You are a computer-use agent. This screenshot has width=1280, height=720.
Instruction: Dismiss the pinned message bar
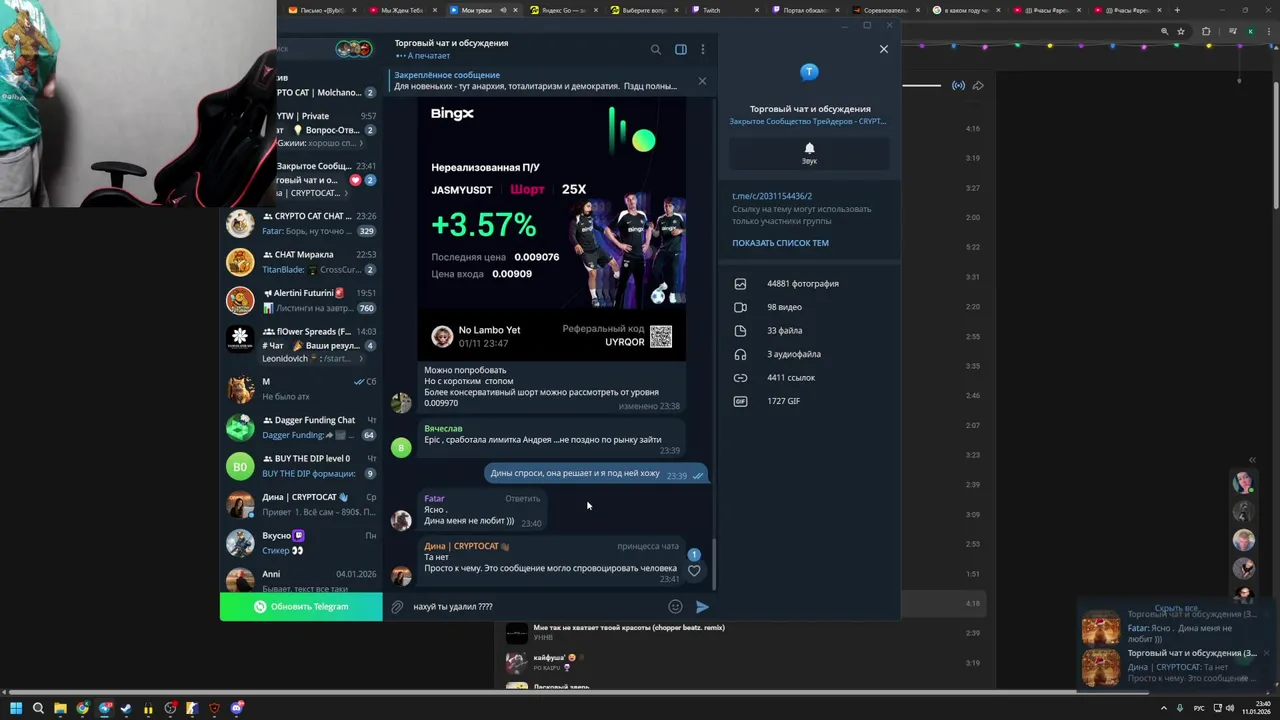pos(702,81)
